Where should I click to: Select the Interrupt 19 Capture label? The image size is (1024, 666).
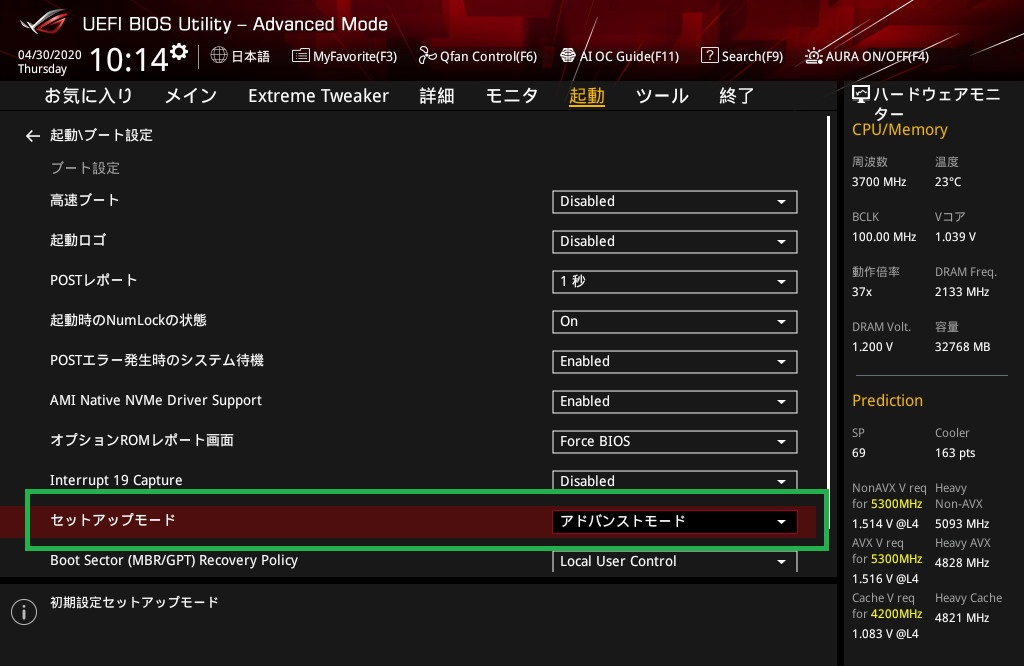(x=116, y=480)
